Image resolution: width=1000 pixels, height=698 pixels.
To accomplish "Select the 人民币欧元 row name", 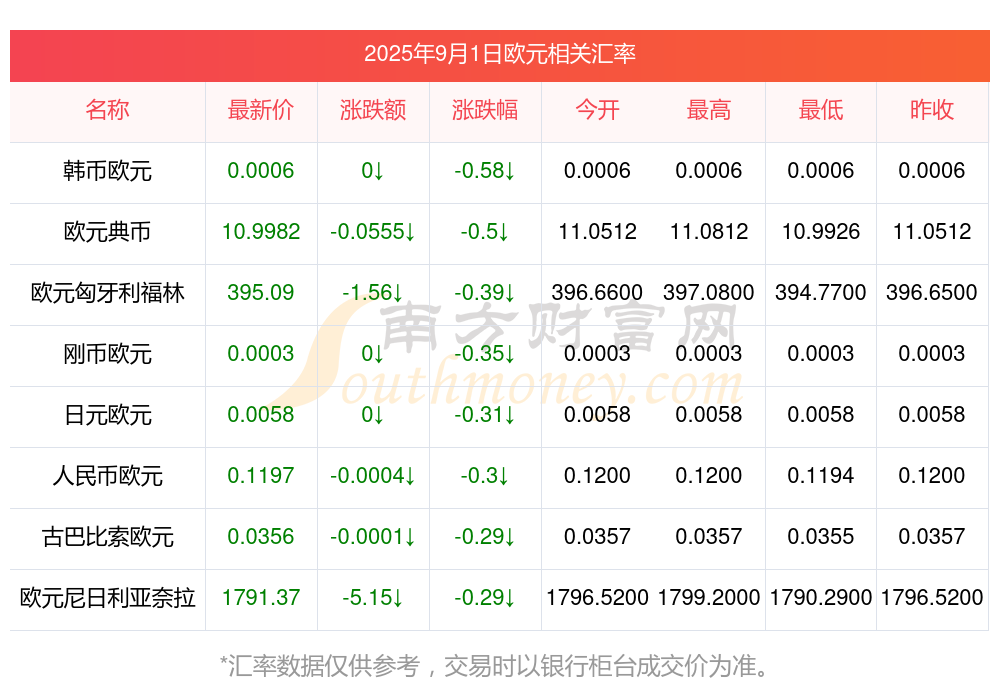I will [107, 476].
